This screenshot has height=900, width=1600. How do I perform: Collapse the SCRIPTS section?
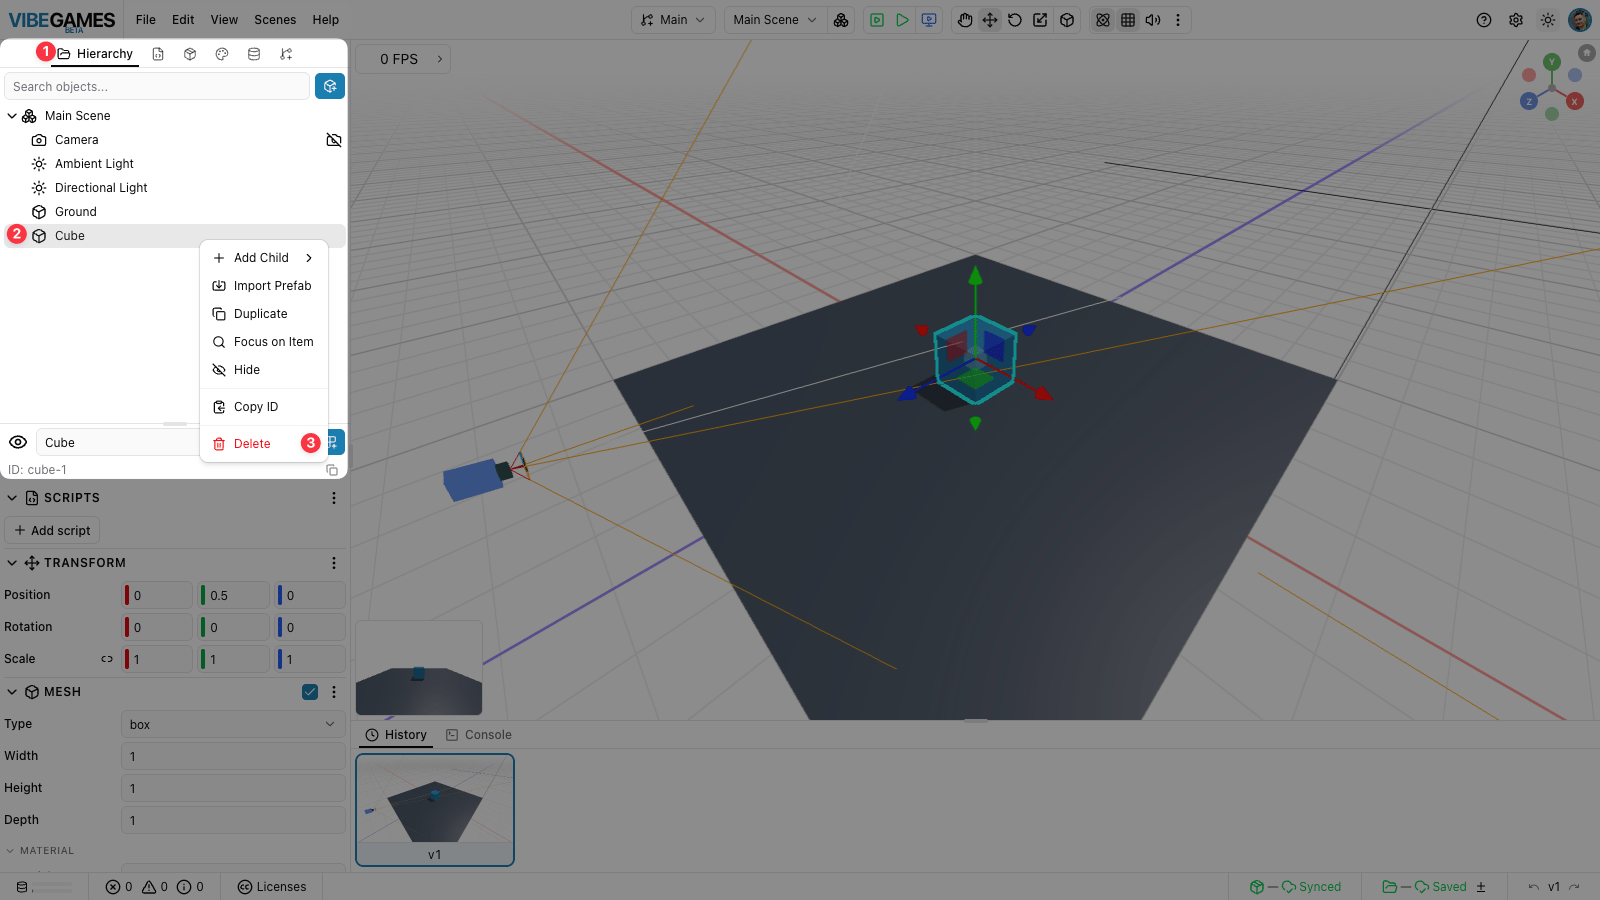pos(12,498)
